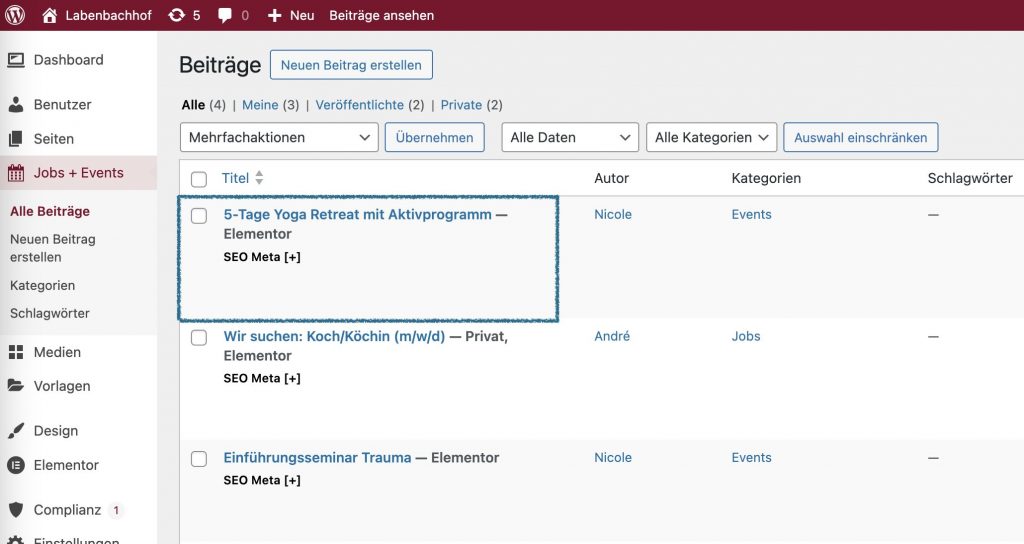Select the Einführungsseminar Trauma checkbox
Image resolution: width=1024 pixels, height=544 pixels.
click(199, 459)
